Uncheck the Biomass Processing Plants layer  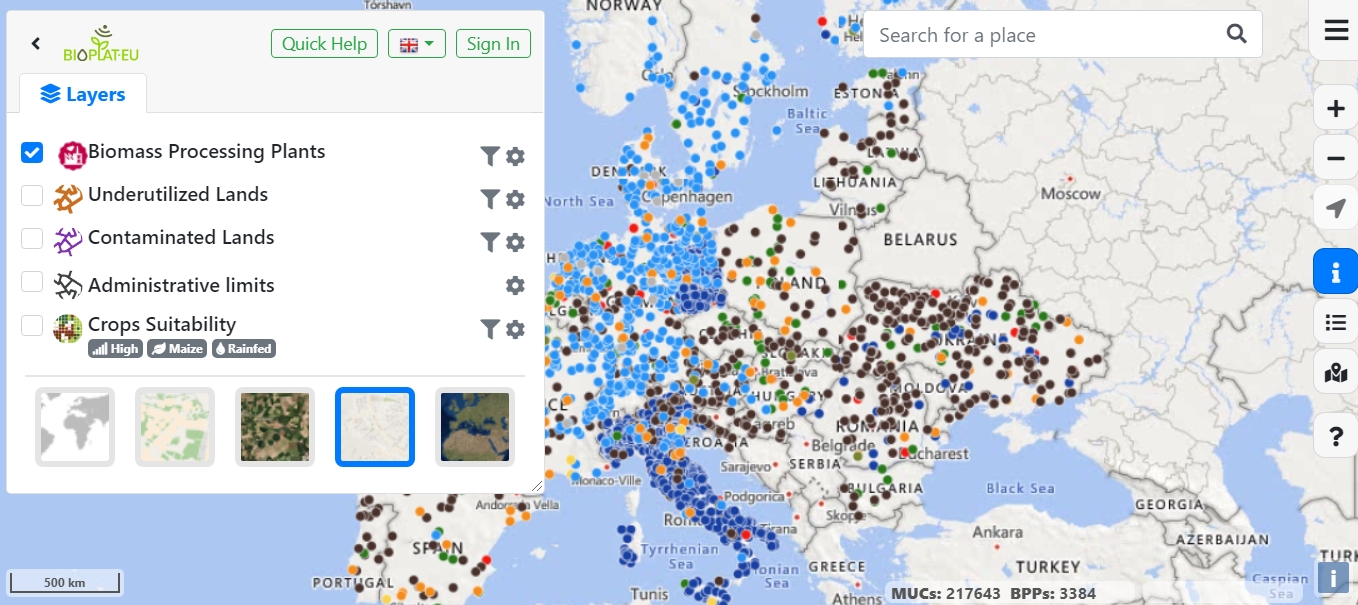point(31,152)
